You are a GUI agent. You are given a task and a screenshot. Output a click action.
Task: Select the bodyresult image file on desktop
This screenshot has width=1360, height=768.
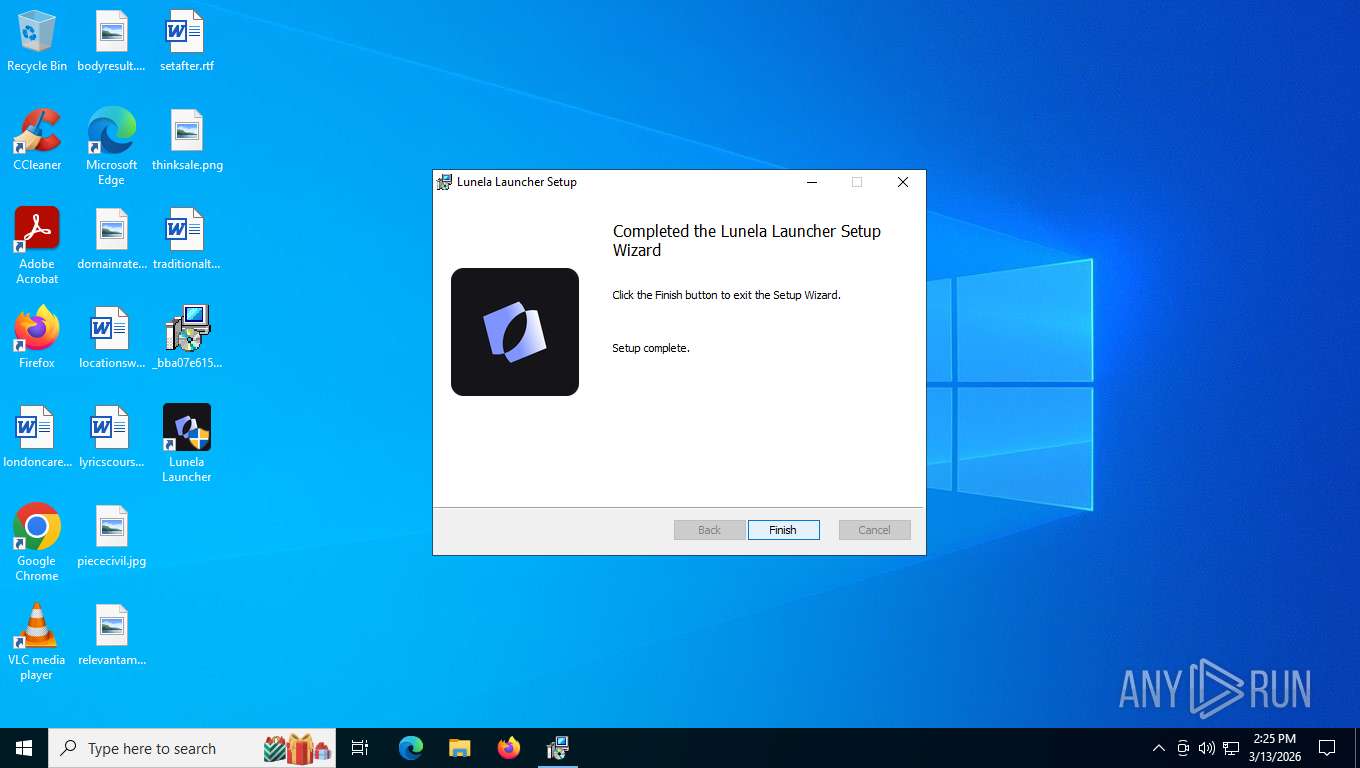tap(112, 42)
